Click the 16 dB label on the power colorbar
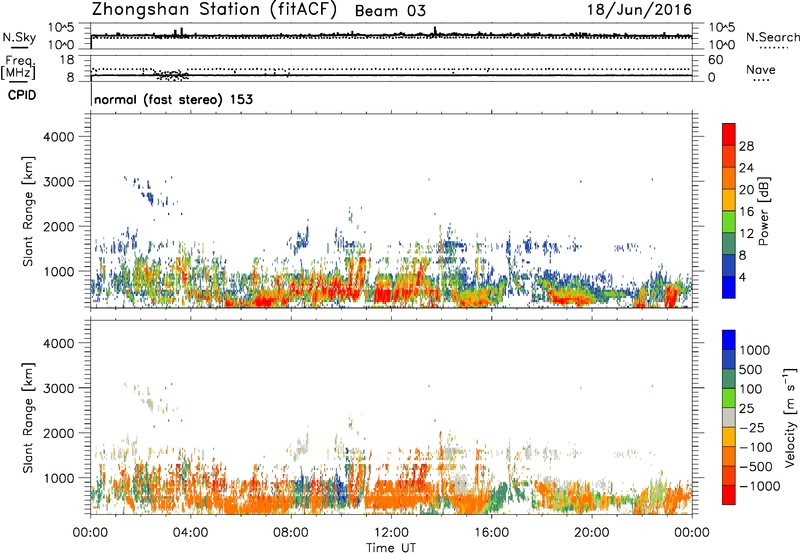The height and width of the screenshot is (554, 800). pyautogui.click(x=746, y=212)
